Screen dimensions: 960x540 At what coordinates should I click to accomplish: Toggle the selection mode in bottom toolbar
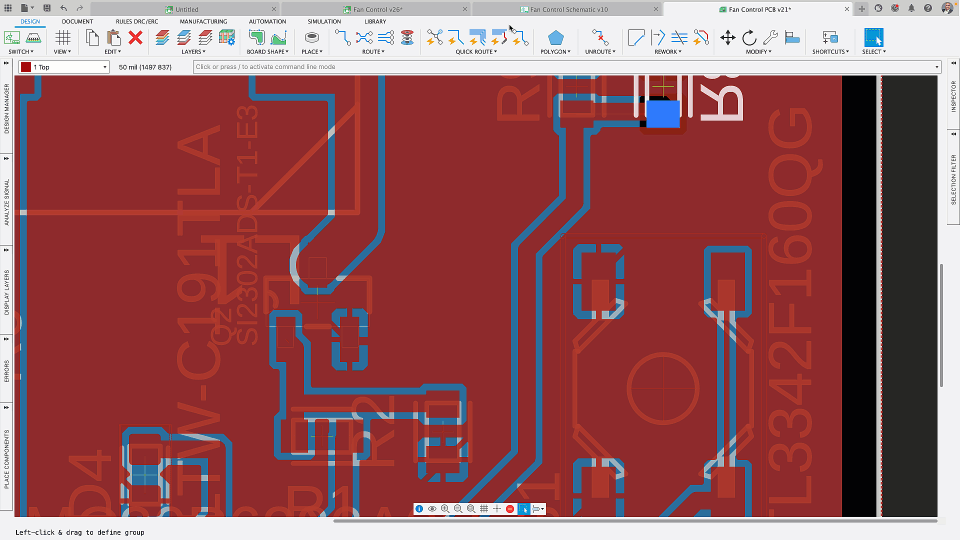523,509
